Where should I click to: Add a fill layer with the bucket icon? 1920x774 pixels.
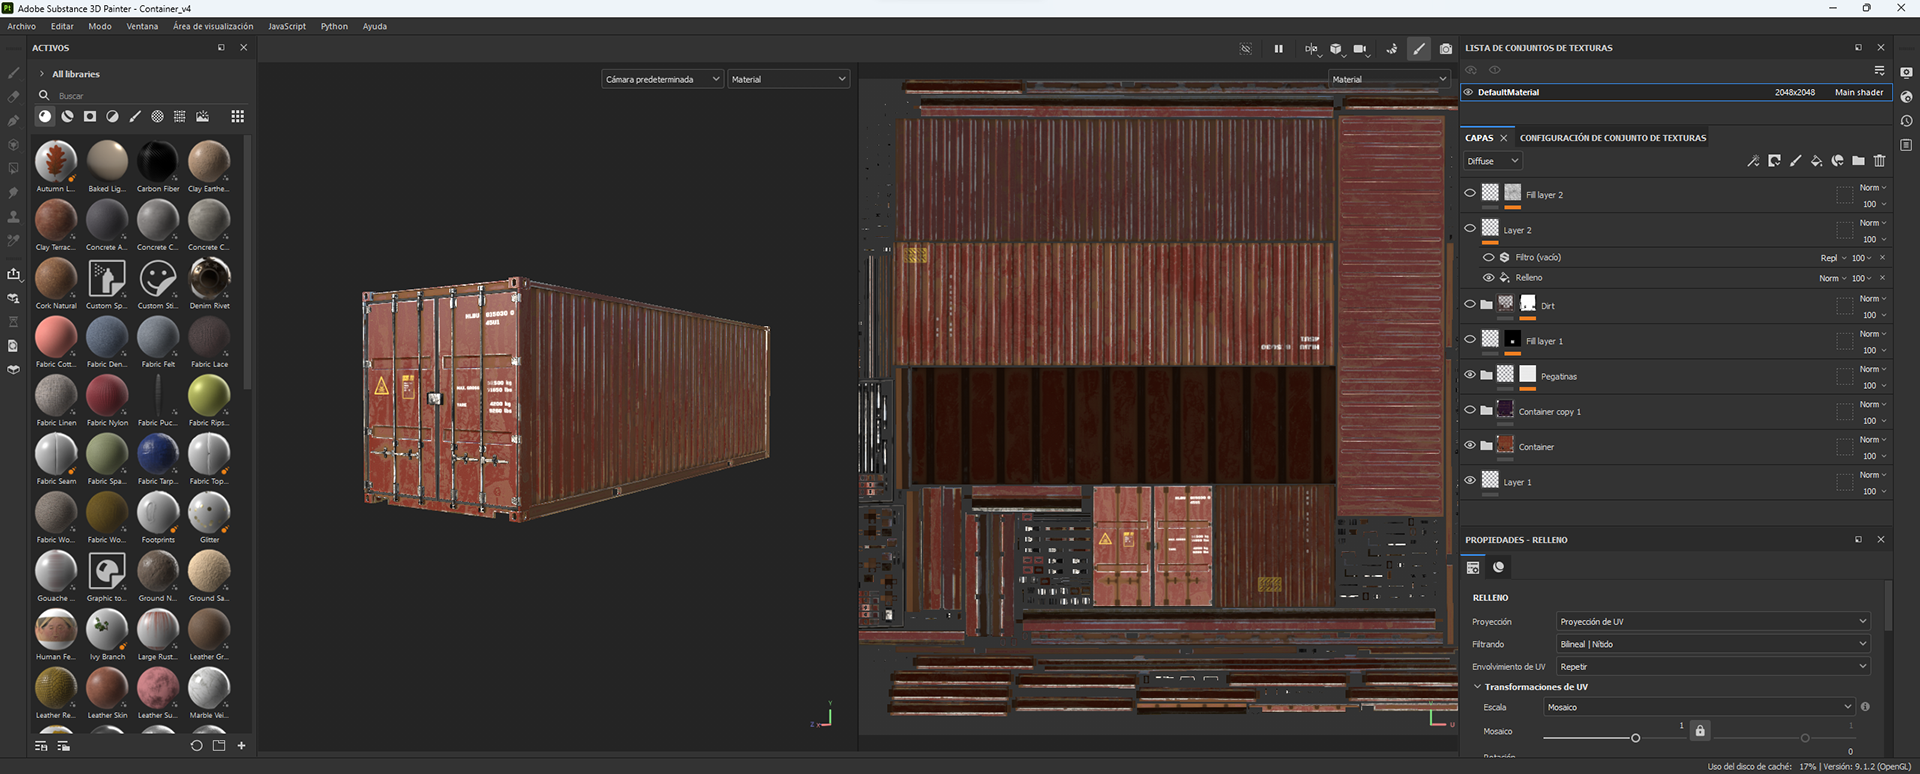(x=1816, y=161)
